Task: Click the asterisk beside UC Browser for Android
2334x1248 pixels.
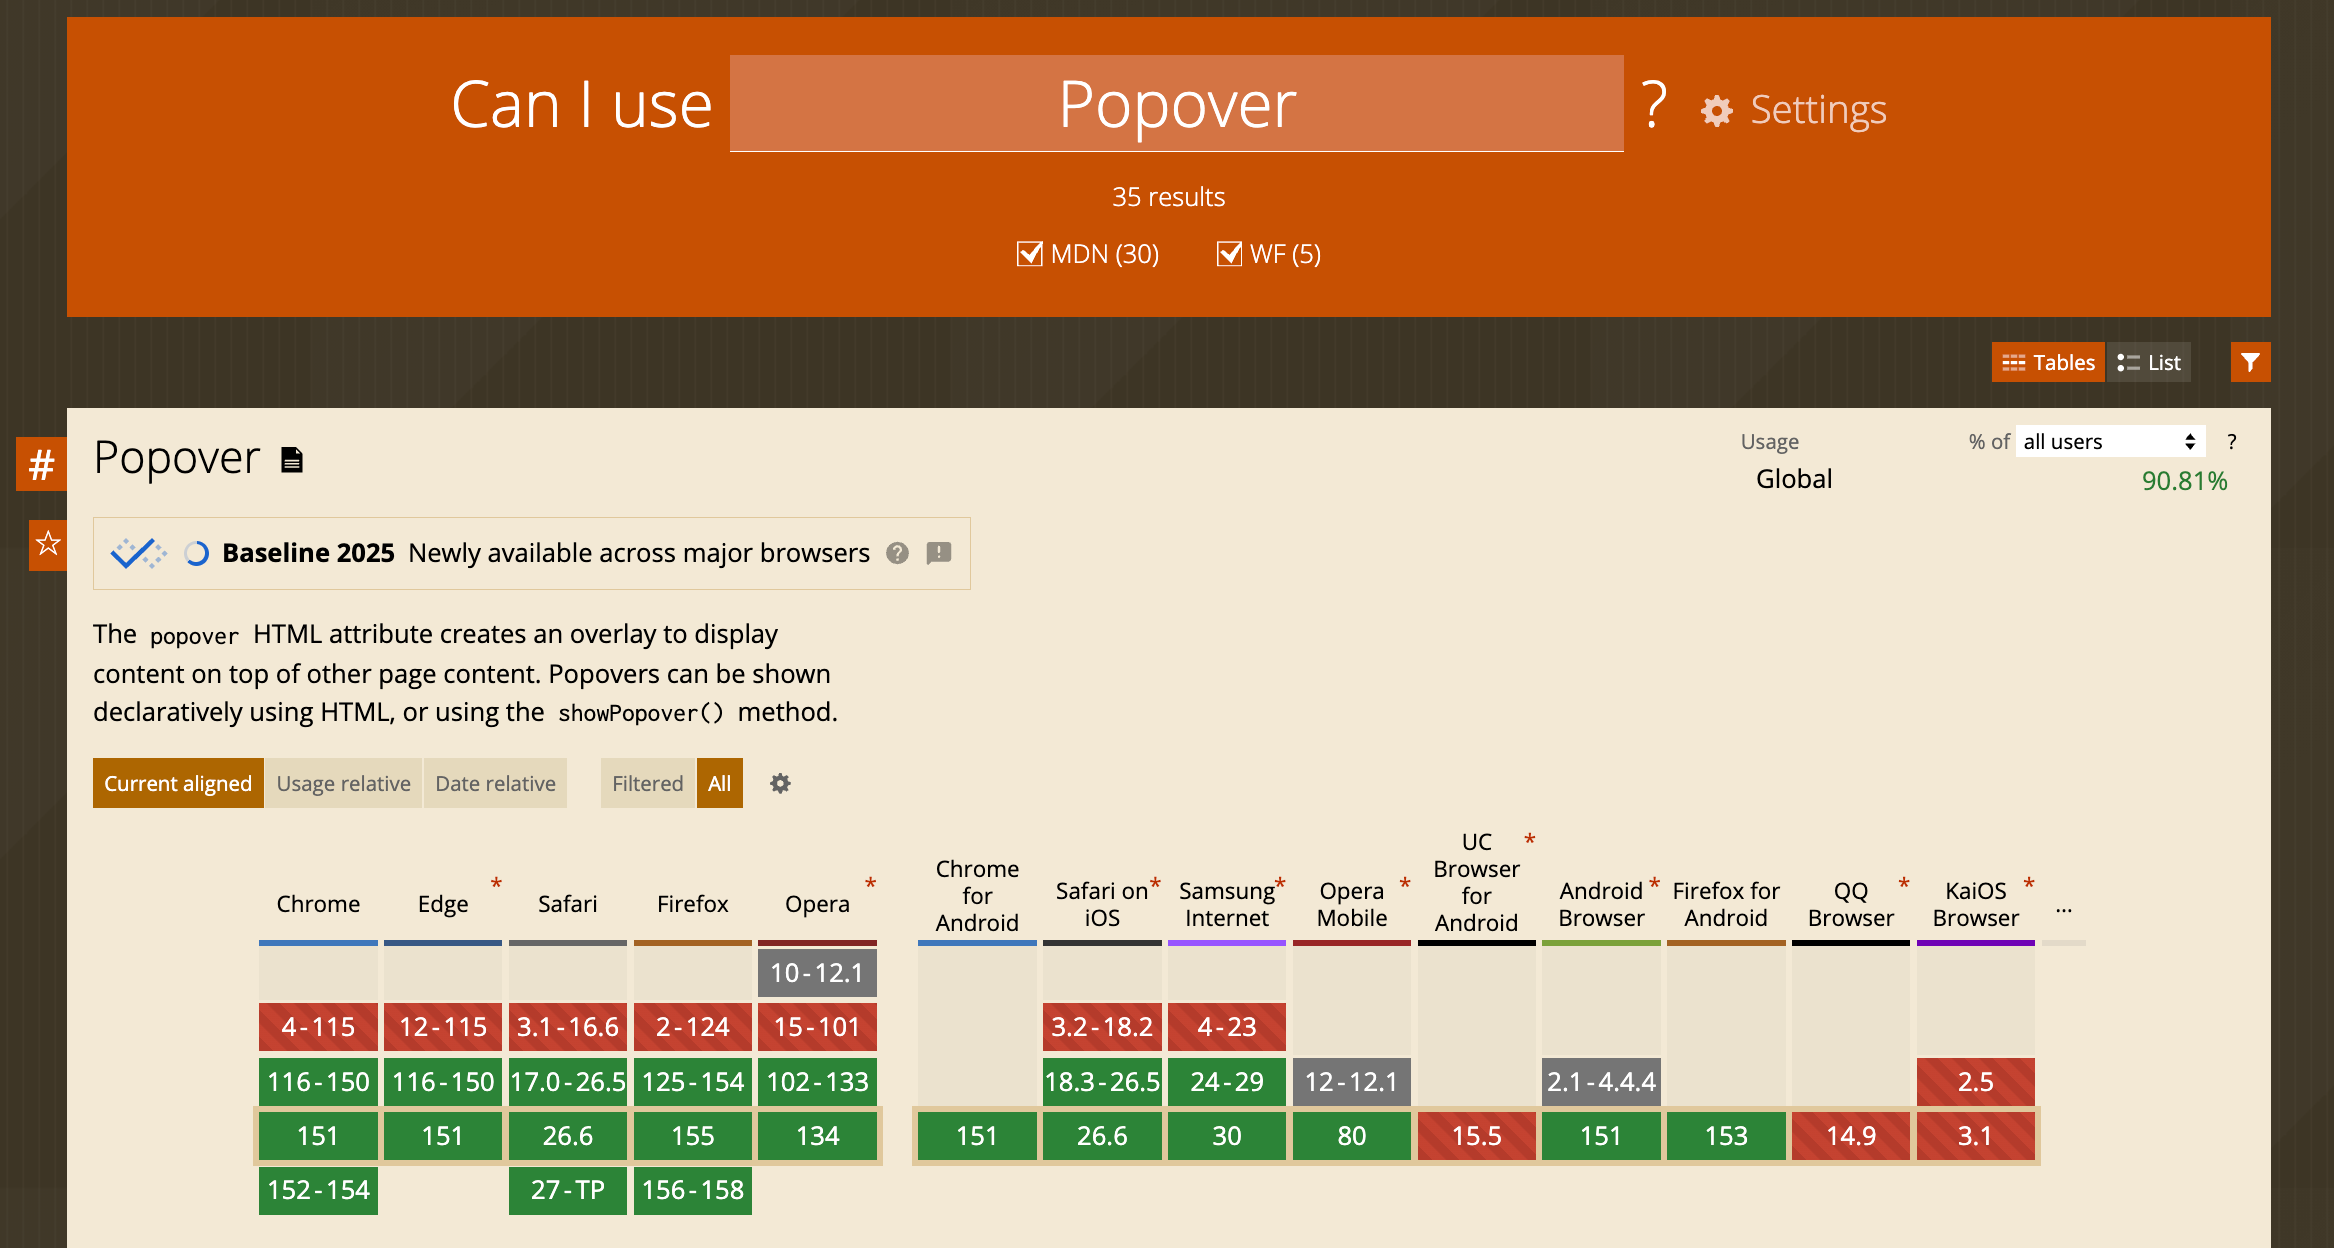Action: click(x=1530, y=839)
